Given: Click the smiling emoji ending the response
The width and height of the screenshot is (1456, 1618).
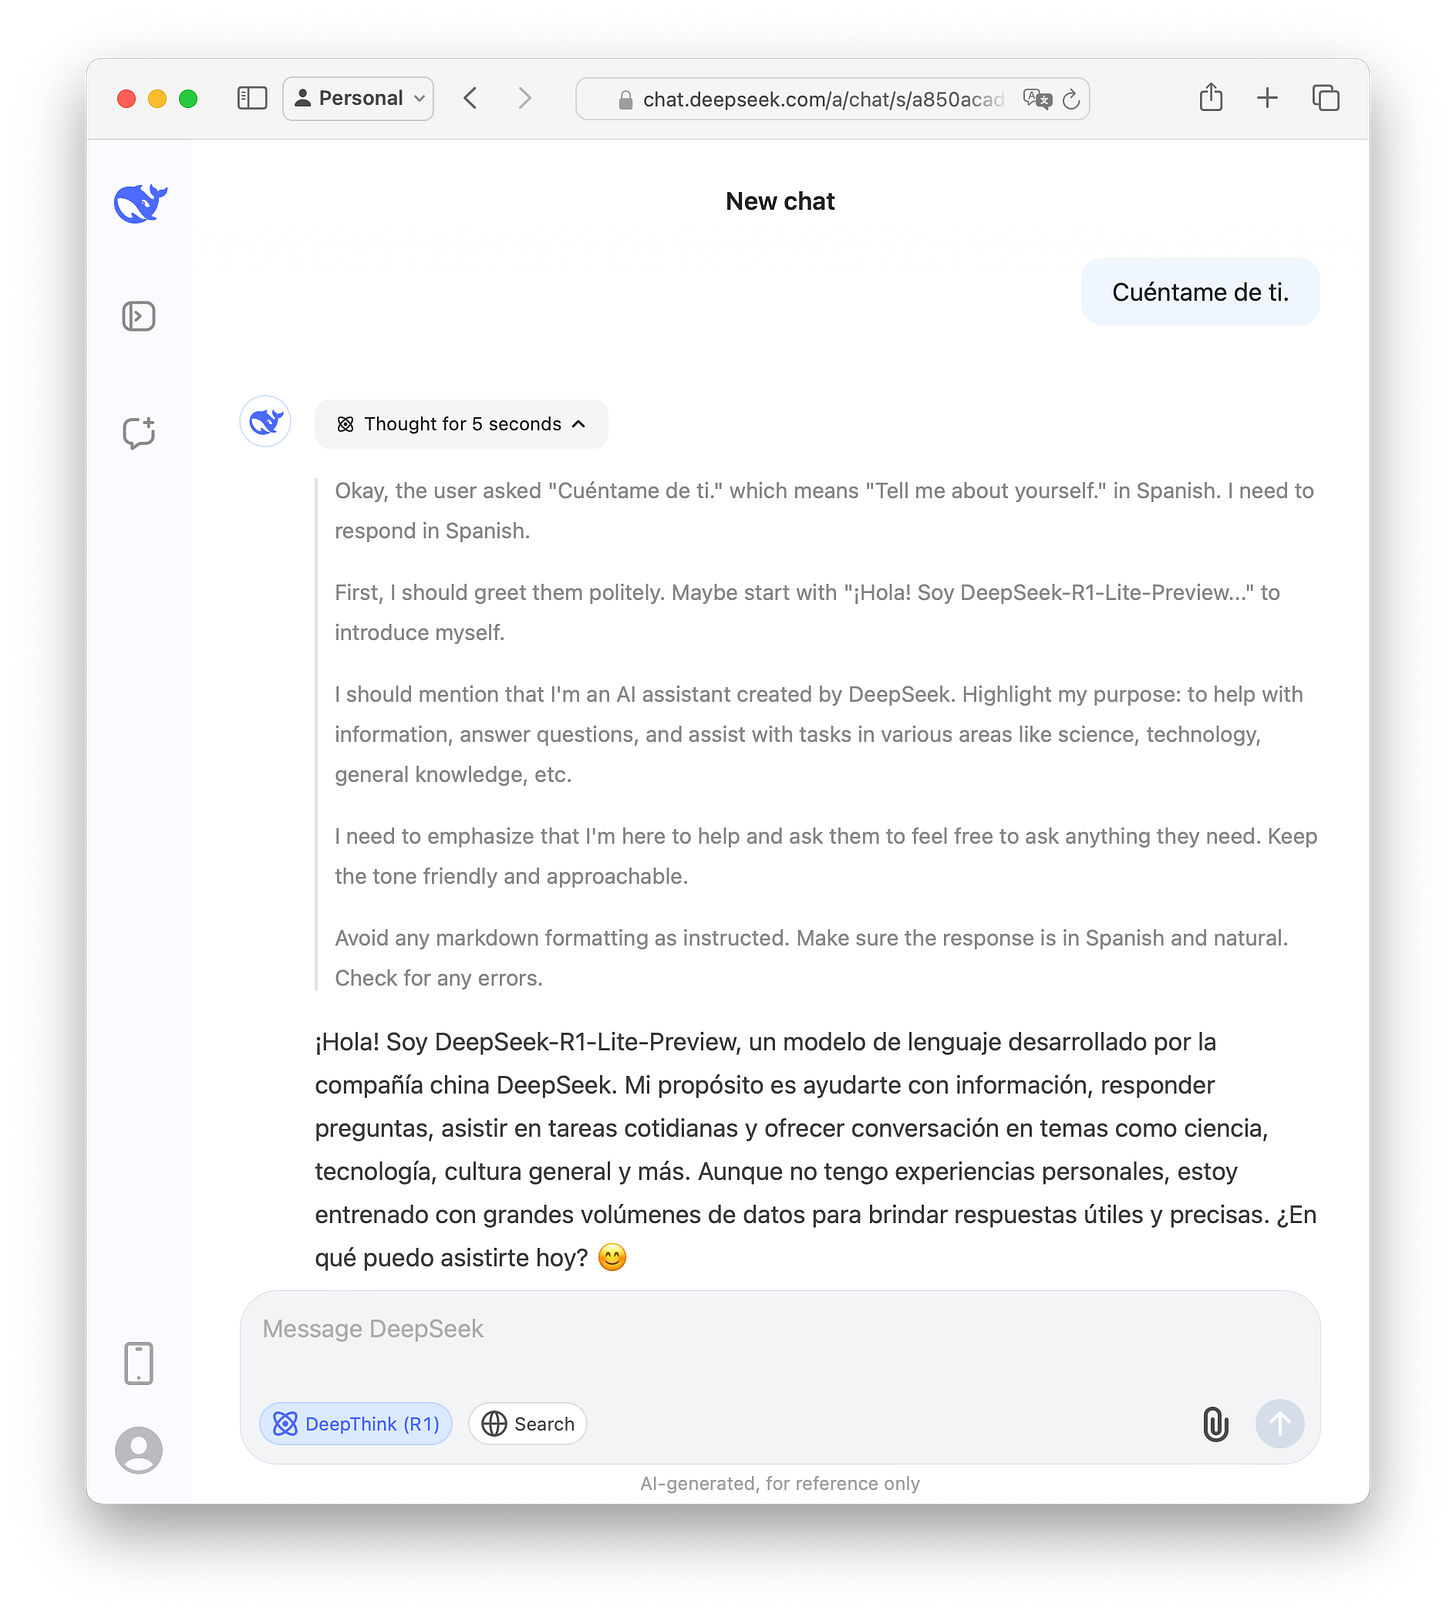Looking at the screenshot, I should [x=612, y=1258].
